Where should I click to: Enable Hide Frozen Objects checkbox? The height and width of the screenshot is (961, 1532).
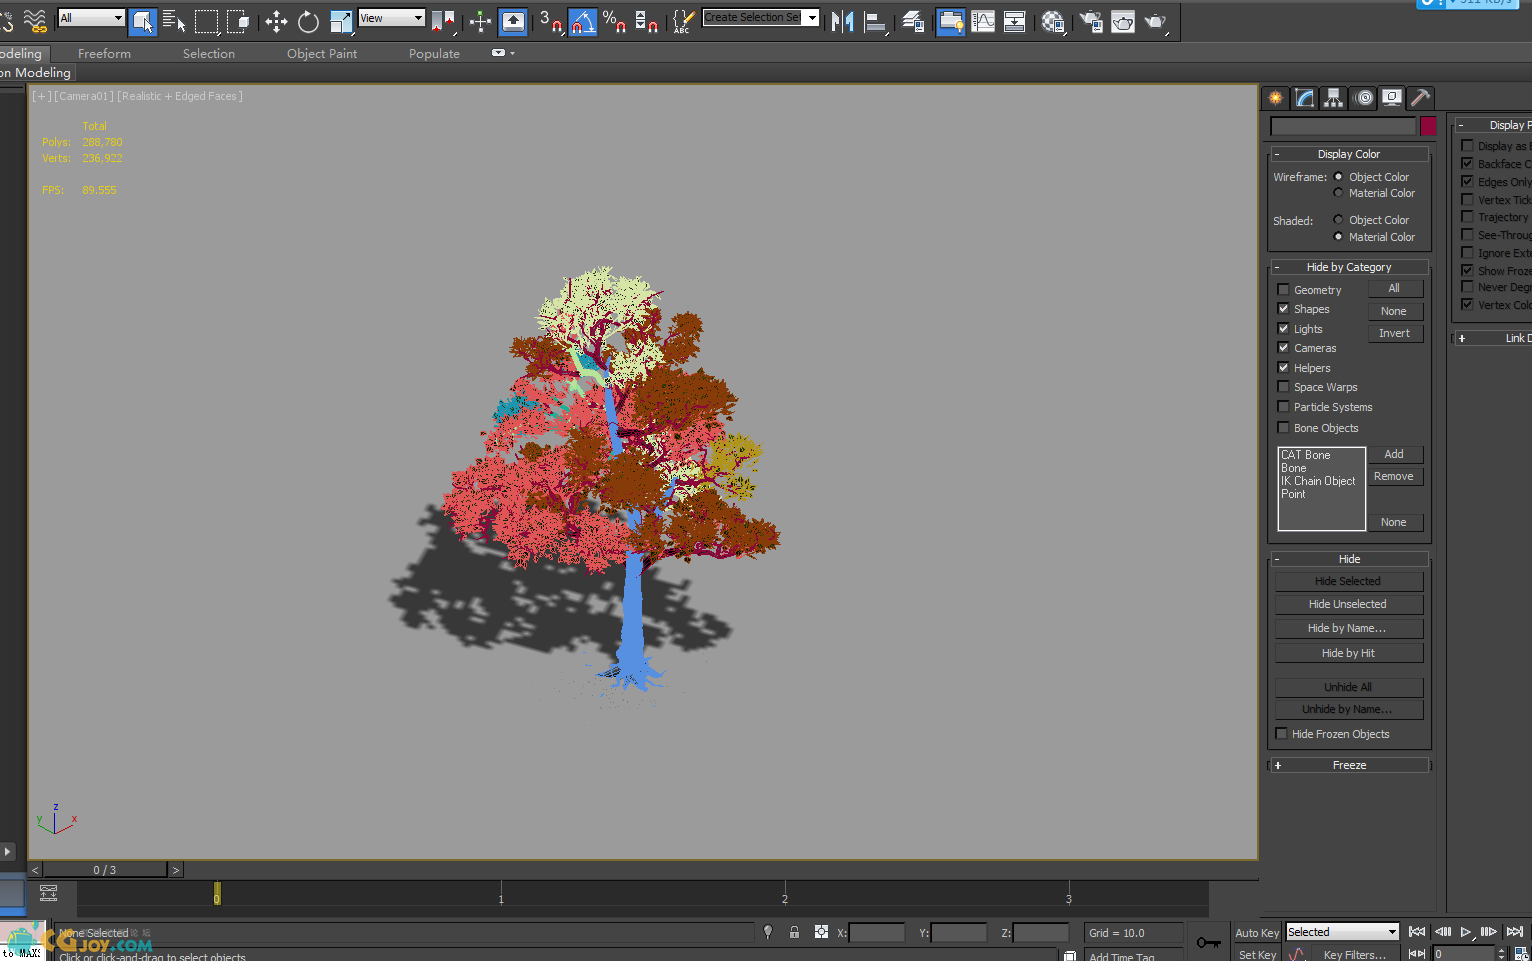[x=1282, y=734]
